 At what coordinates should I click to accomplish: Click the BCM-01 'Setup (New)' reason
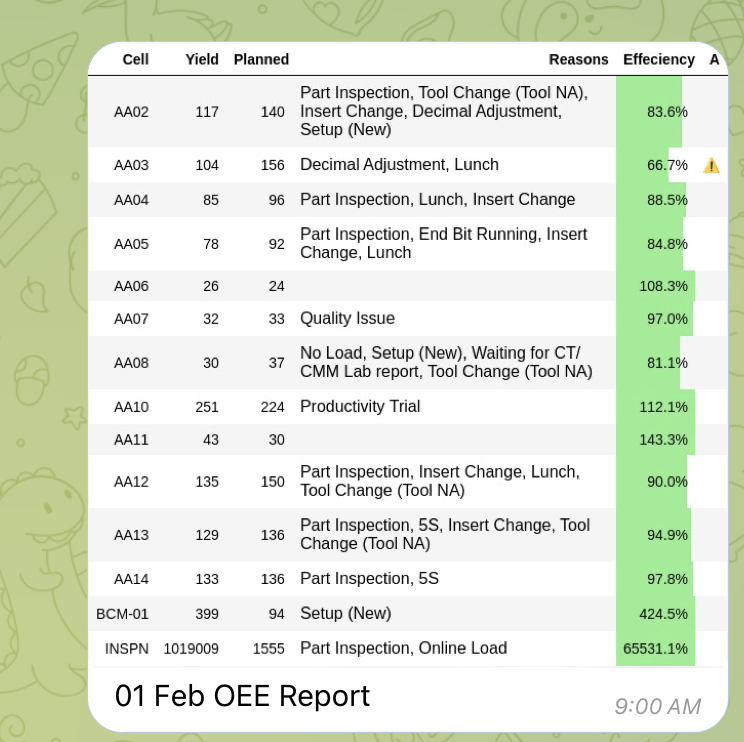click(x=346, y=613)
